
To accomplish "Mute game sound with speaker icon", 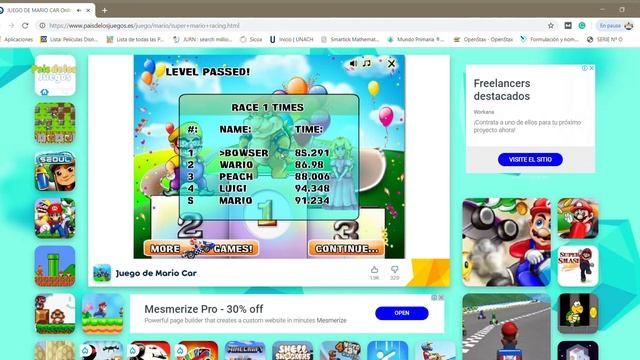I will [353, 63].
